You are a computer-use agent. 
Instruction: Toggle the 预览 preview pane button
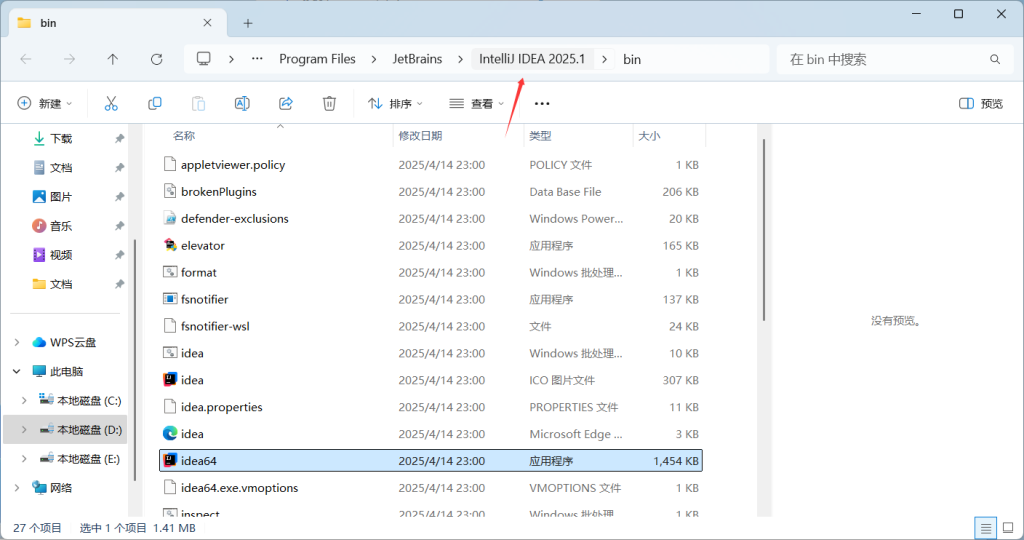[x=980, y=103]
